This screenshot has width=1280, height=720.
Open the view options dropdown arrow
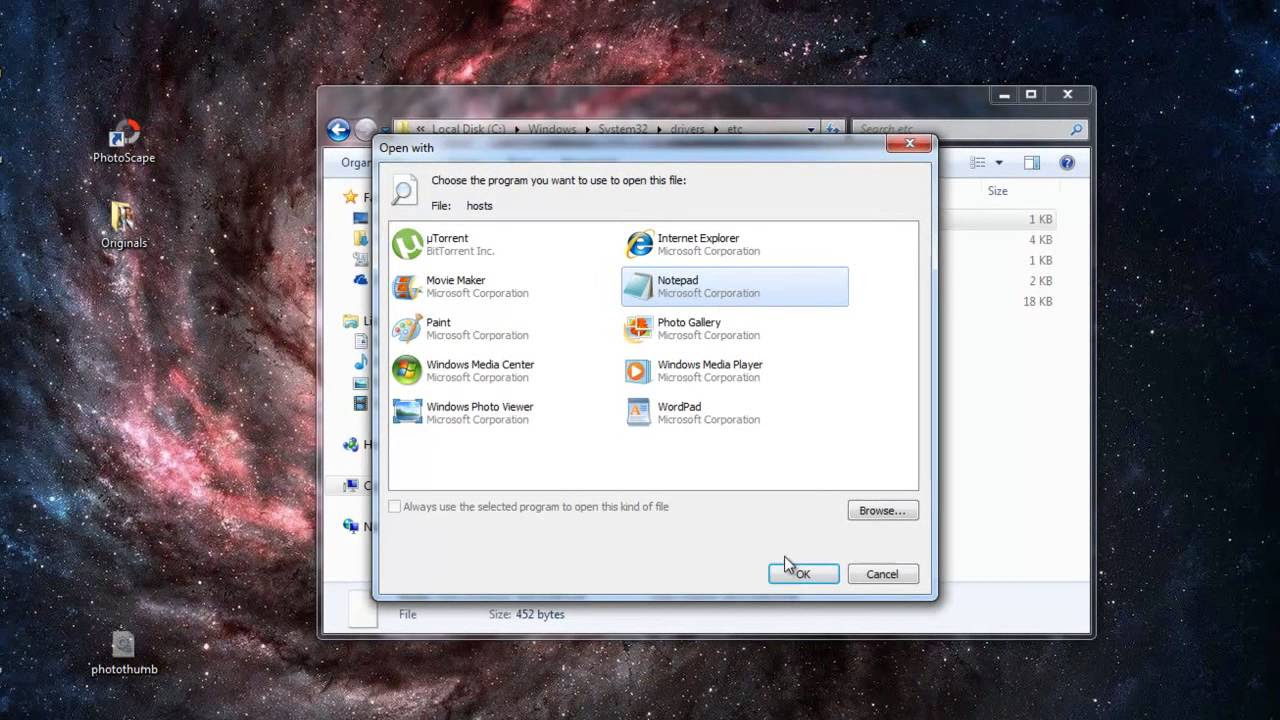coord(998,163)
